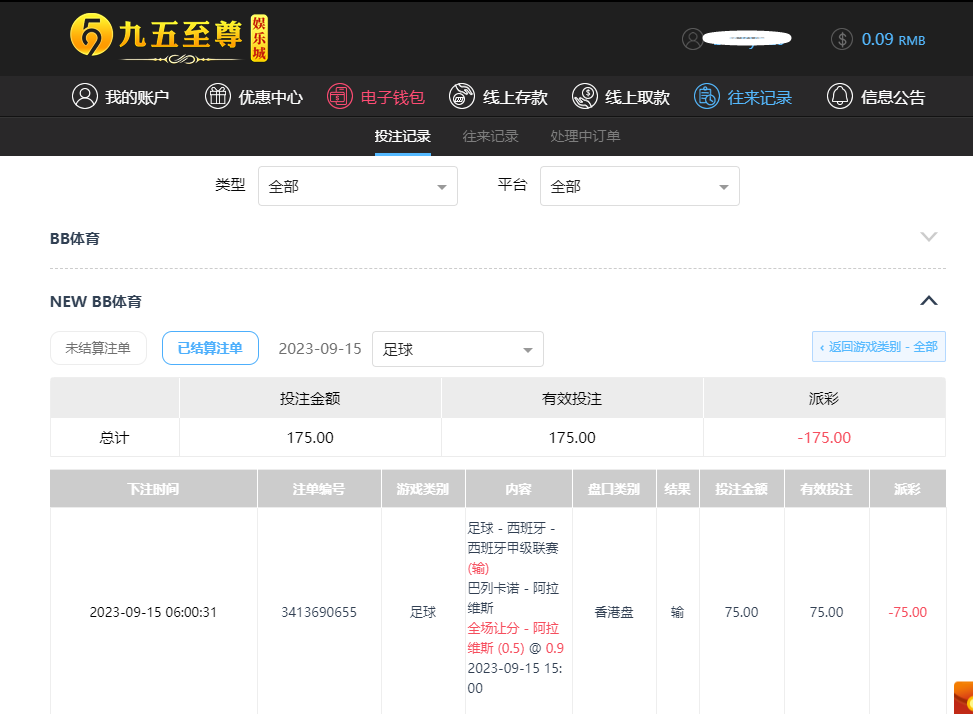Open 线上存款 deposit icon
The height and width of the screenshot is (714, 973).
pos(461,97)
